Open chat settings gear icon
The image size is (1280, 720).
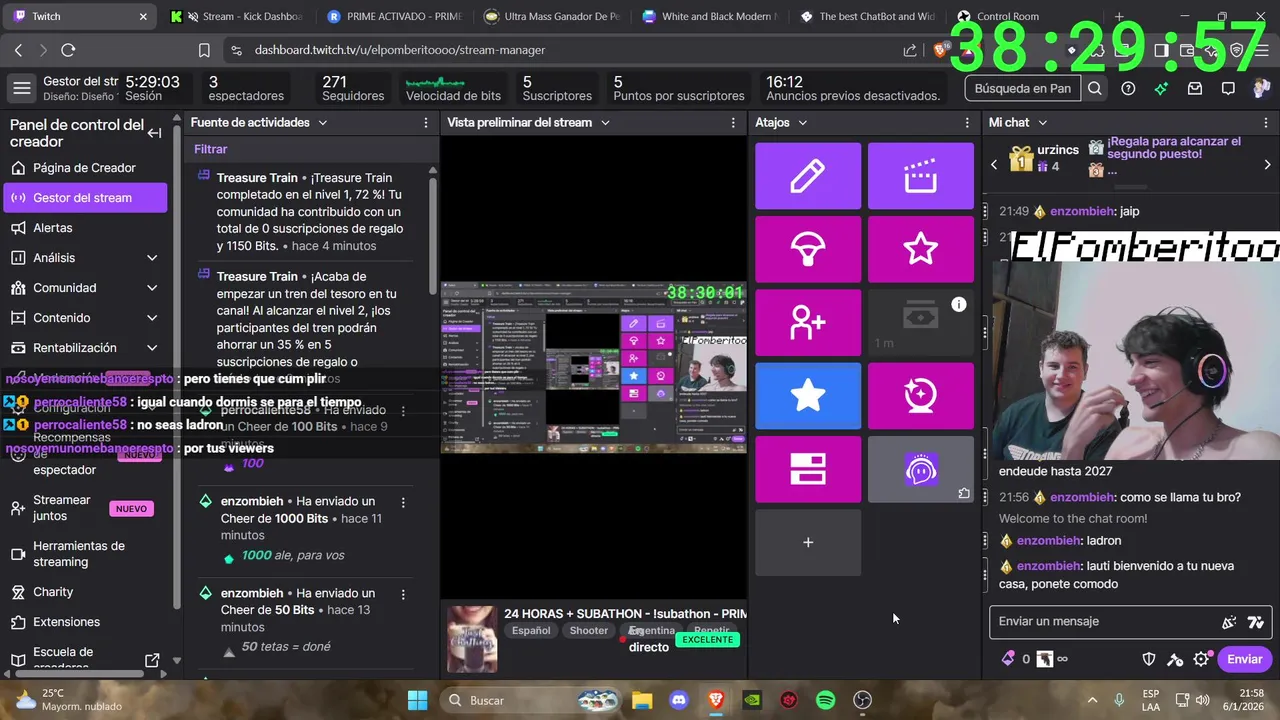[x=1202, y=659]
